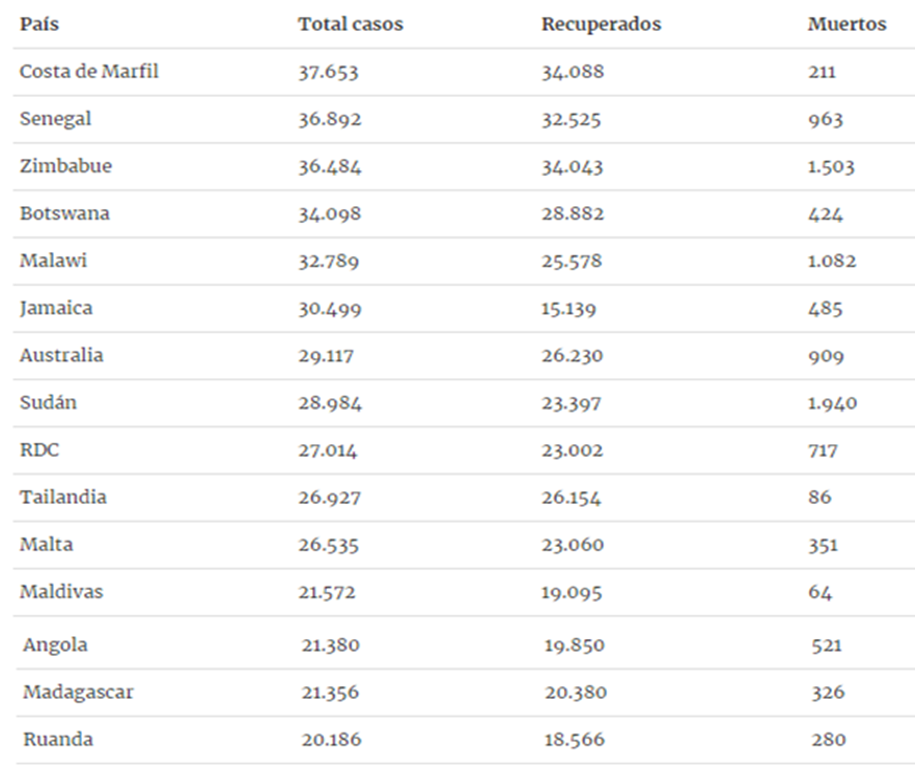Select the Angola country name

[x=55, y=646]
